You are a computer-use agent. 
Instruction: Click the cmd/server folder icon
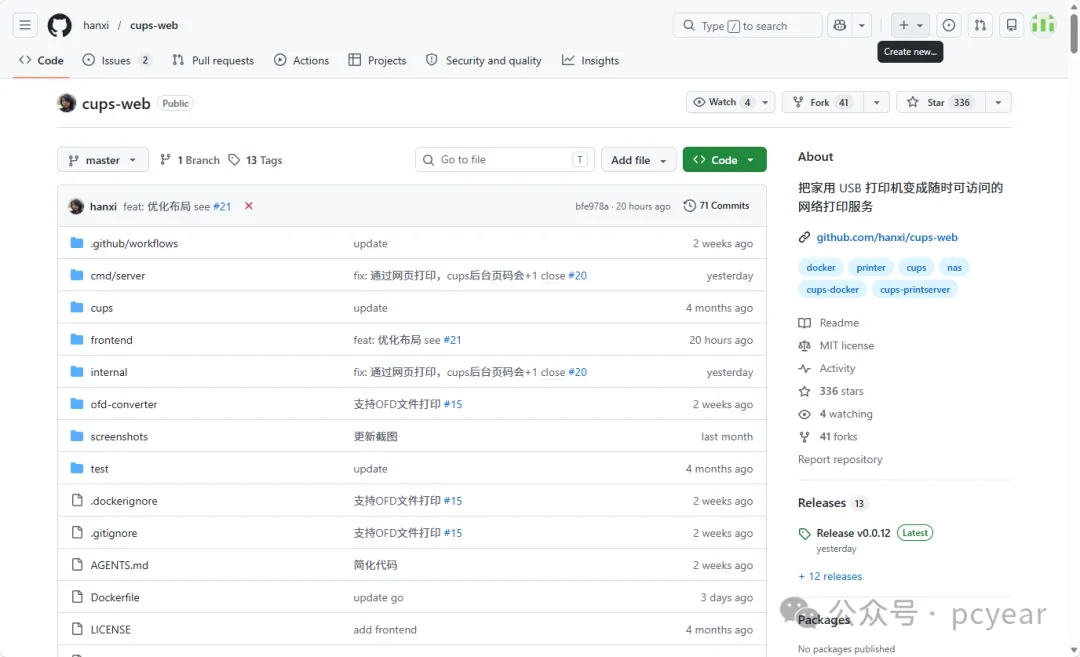tap(77, 275)
